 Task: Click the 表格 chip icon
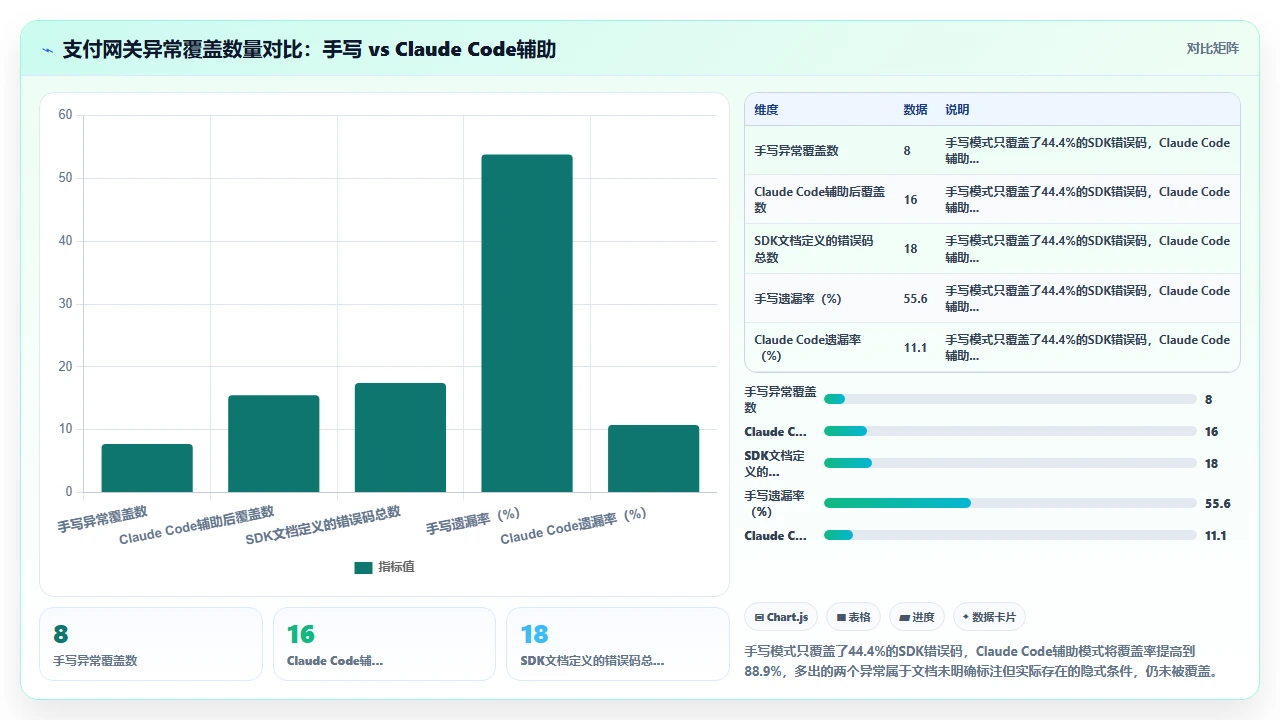(x=842, y=617)
